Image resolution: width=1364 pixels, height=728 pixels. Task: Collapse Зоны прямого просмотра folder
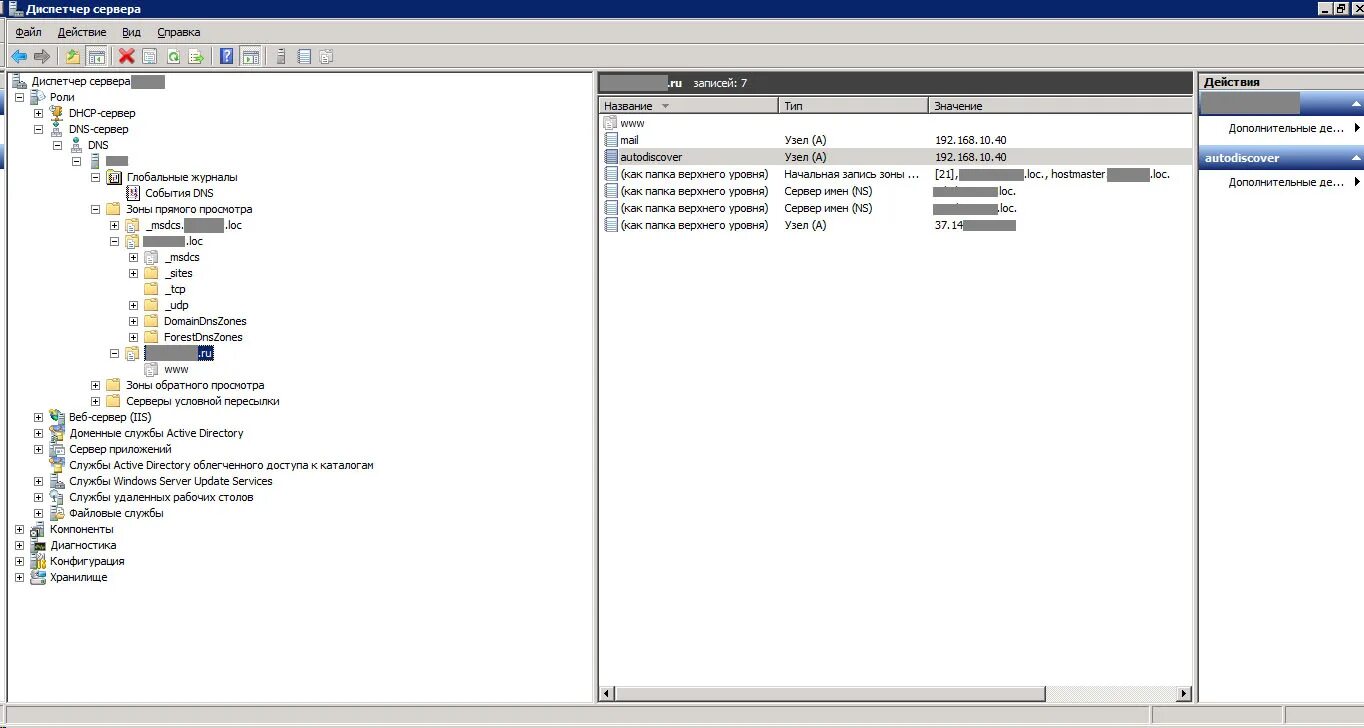[95, 209]
